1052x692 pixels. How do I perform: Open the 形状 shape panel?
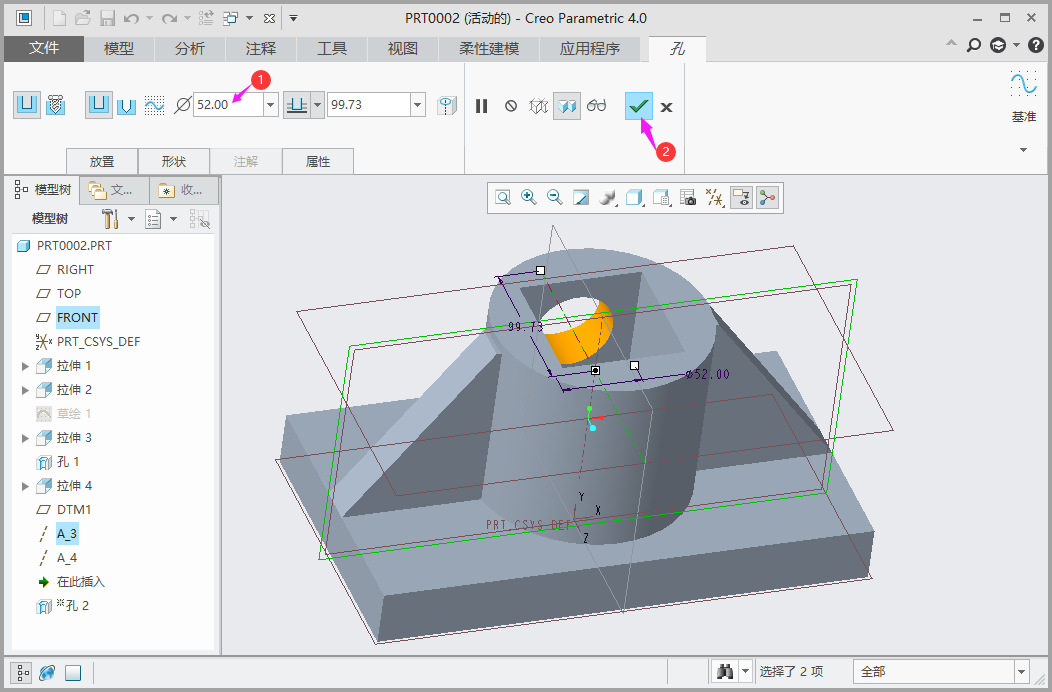click(173, 161)
